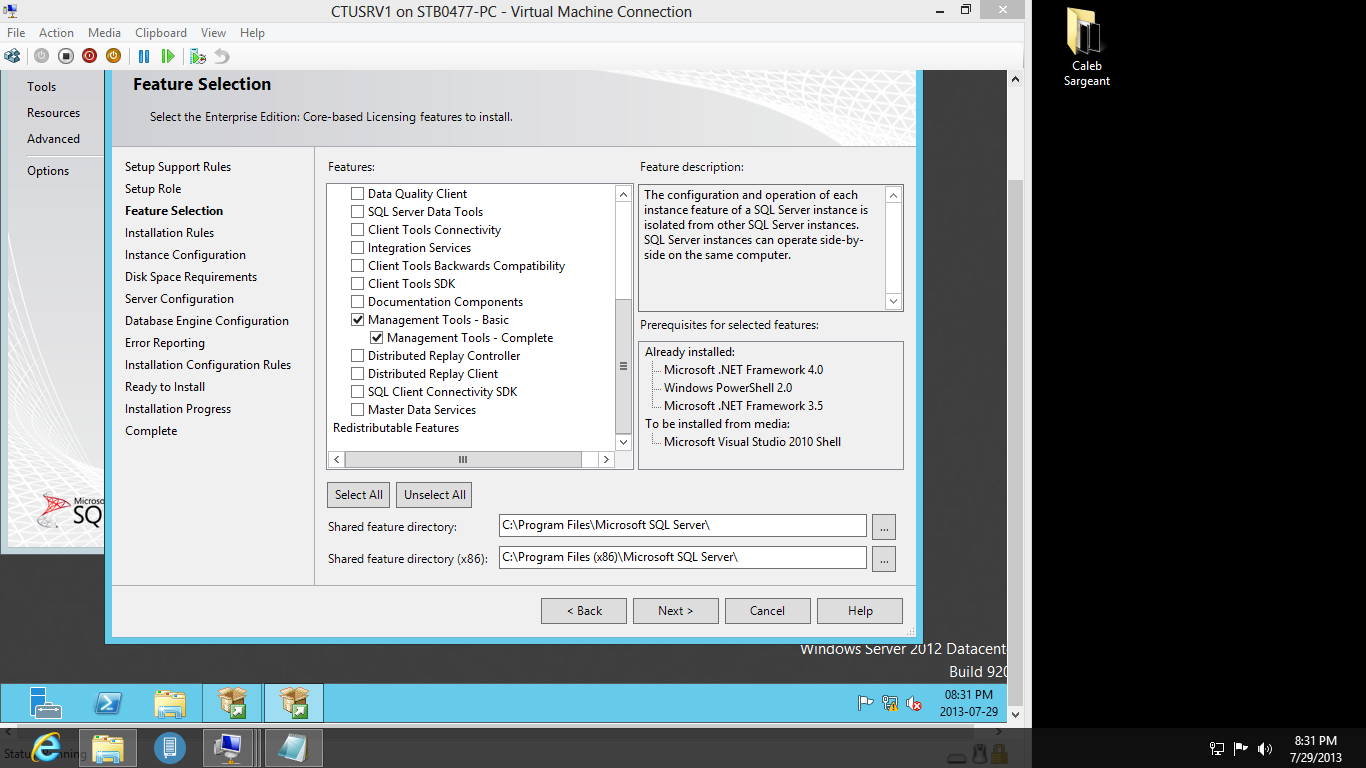
Task: Click the host network tray icon
Action: tap(1217, 748)
